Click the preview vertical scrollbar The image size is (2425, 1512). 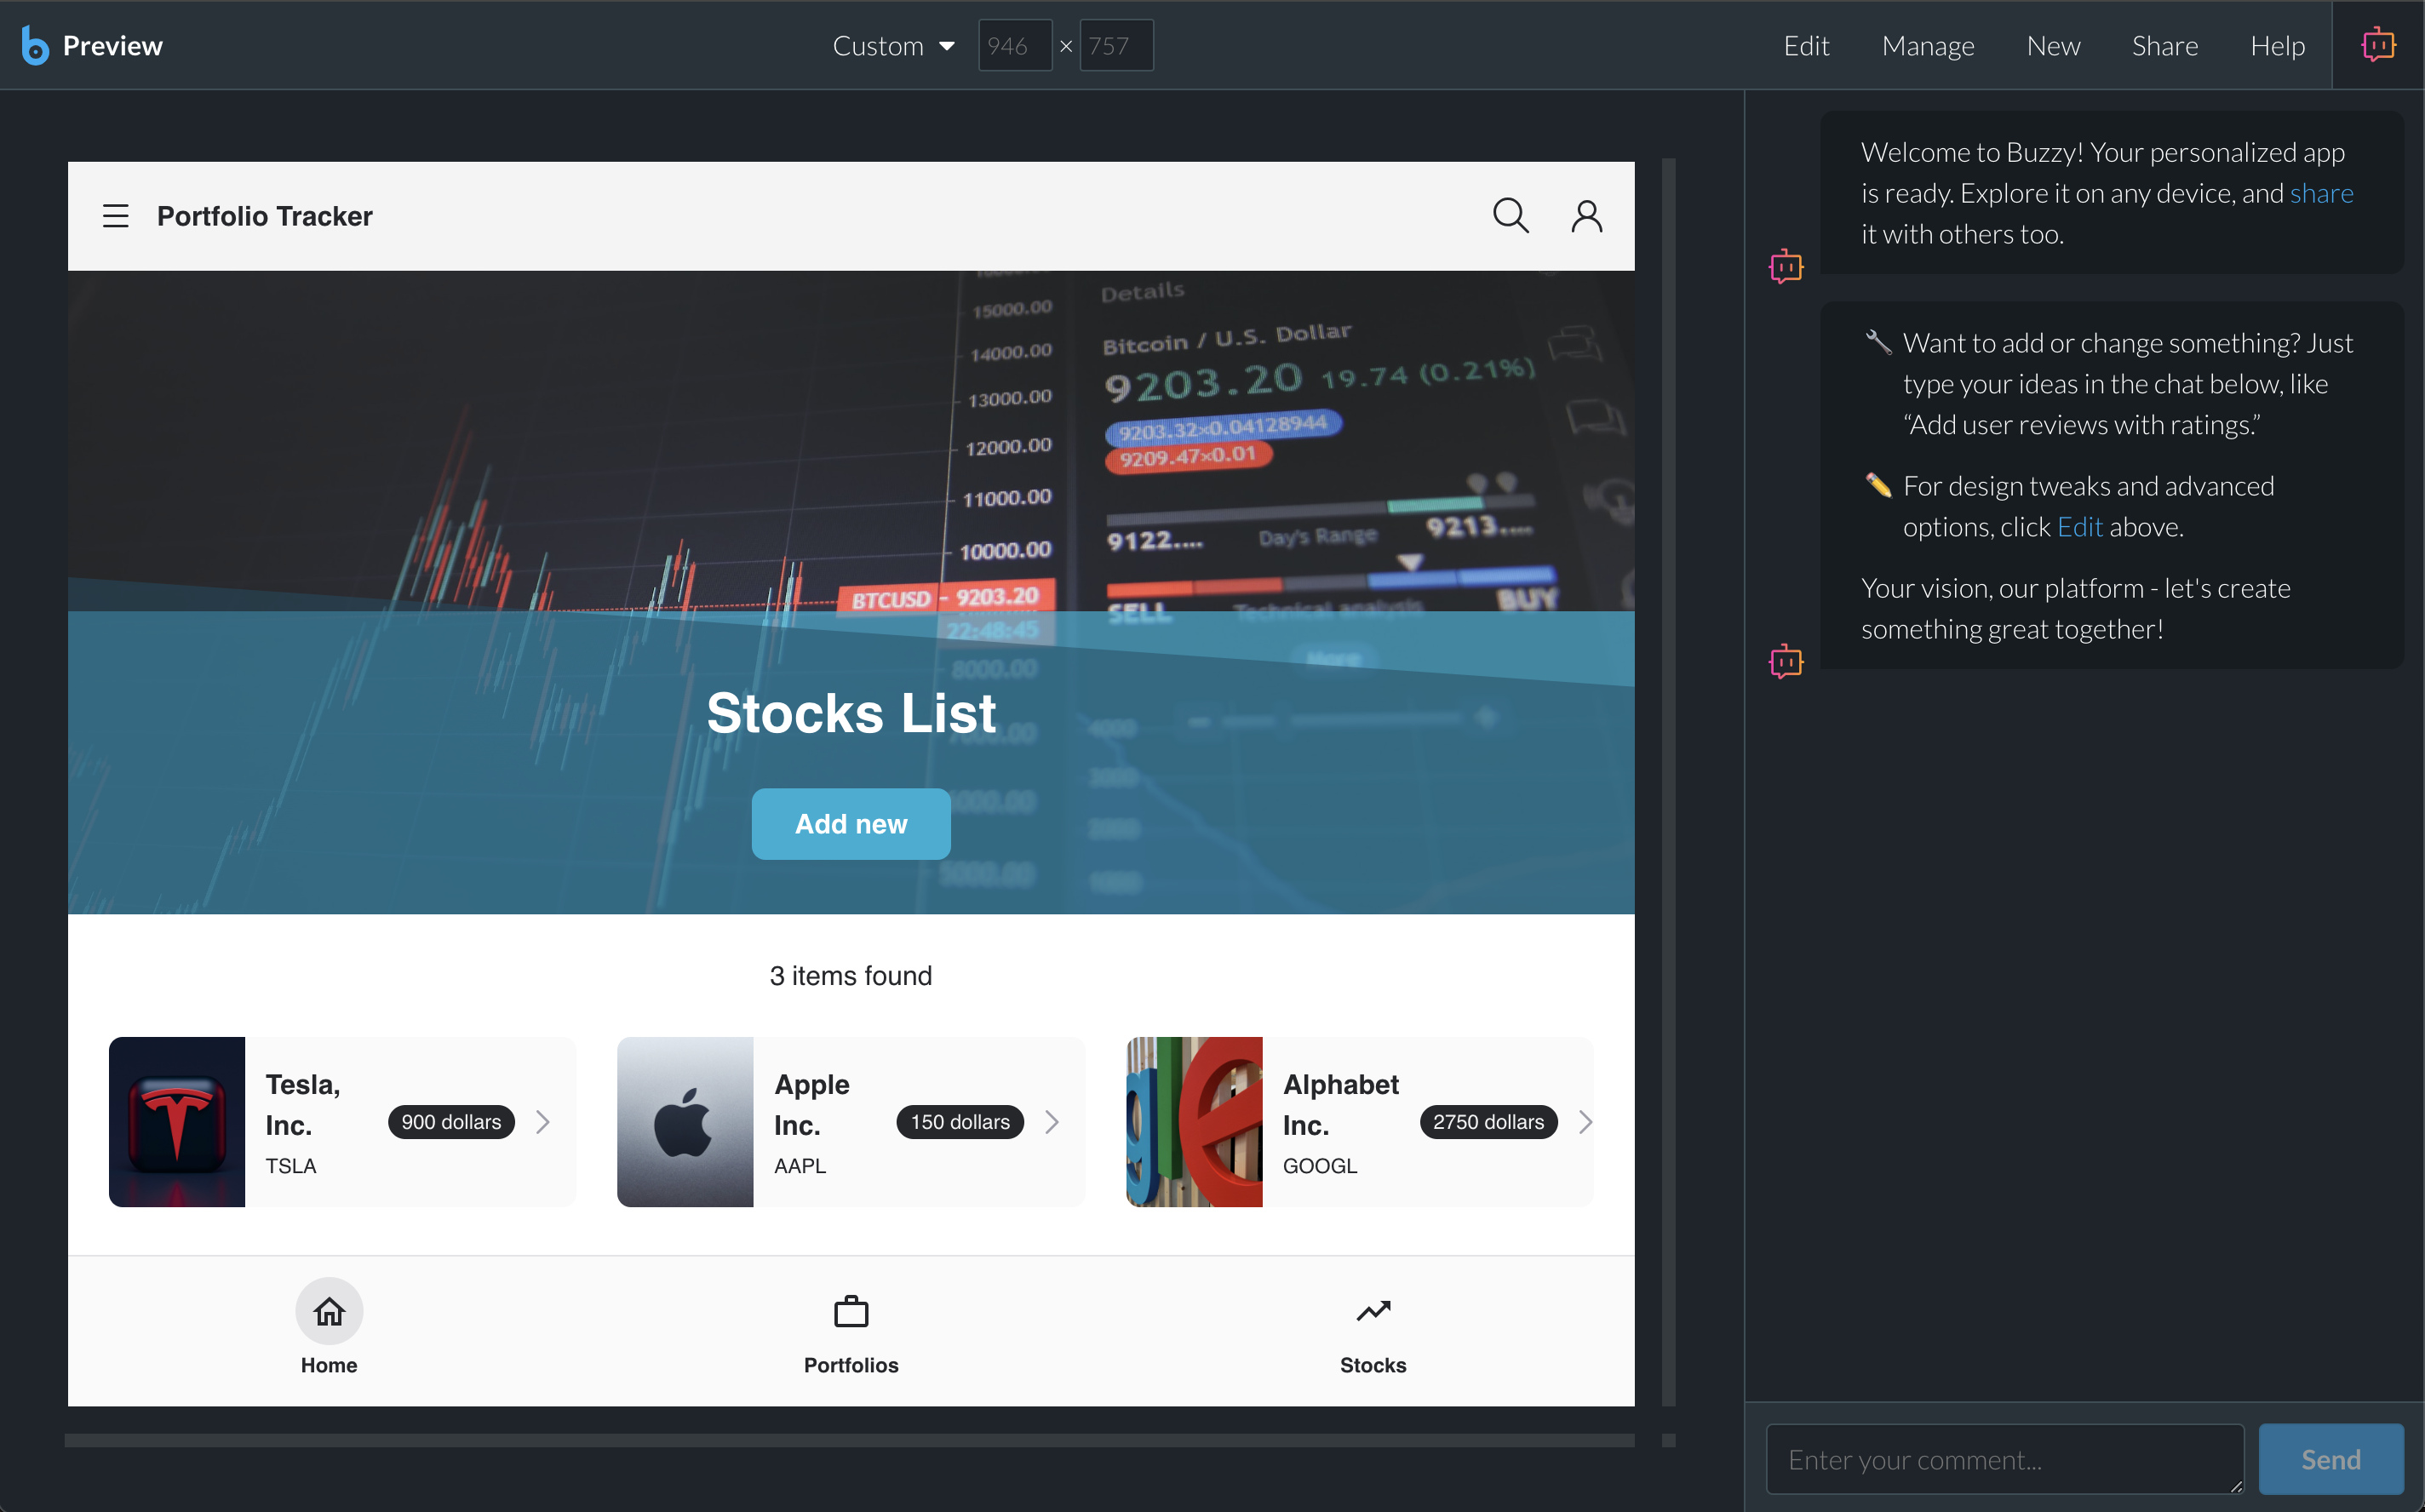[x=1668, y=782]
